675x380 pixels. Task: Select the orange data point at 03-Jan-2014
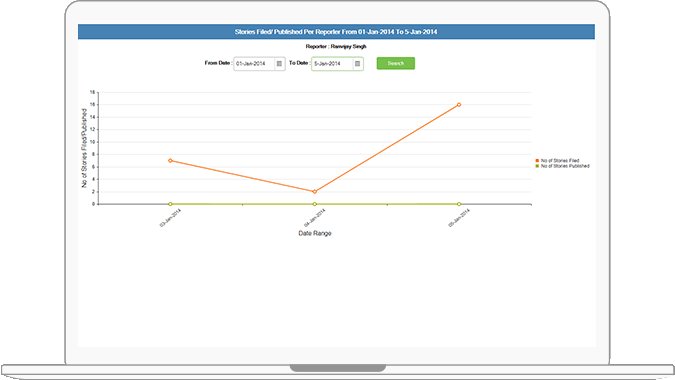pyautogui.click(x=170, y=161)
